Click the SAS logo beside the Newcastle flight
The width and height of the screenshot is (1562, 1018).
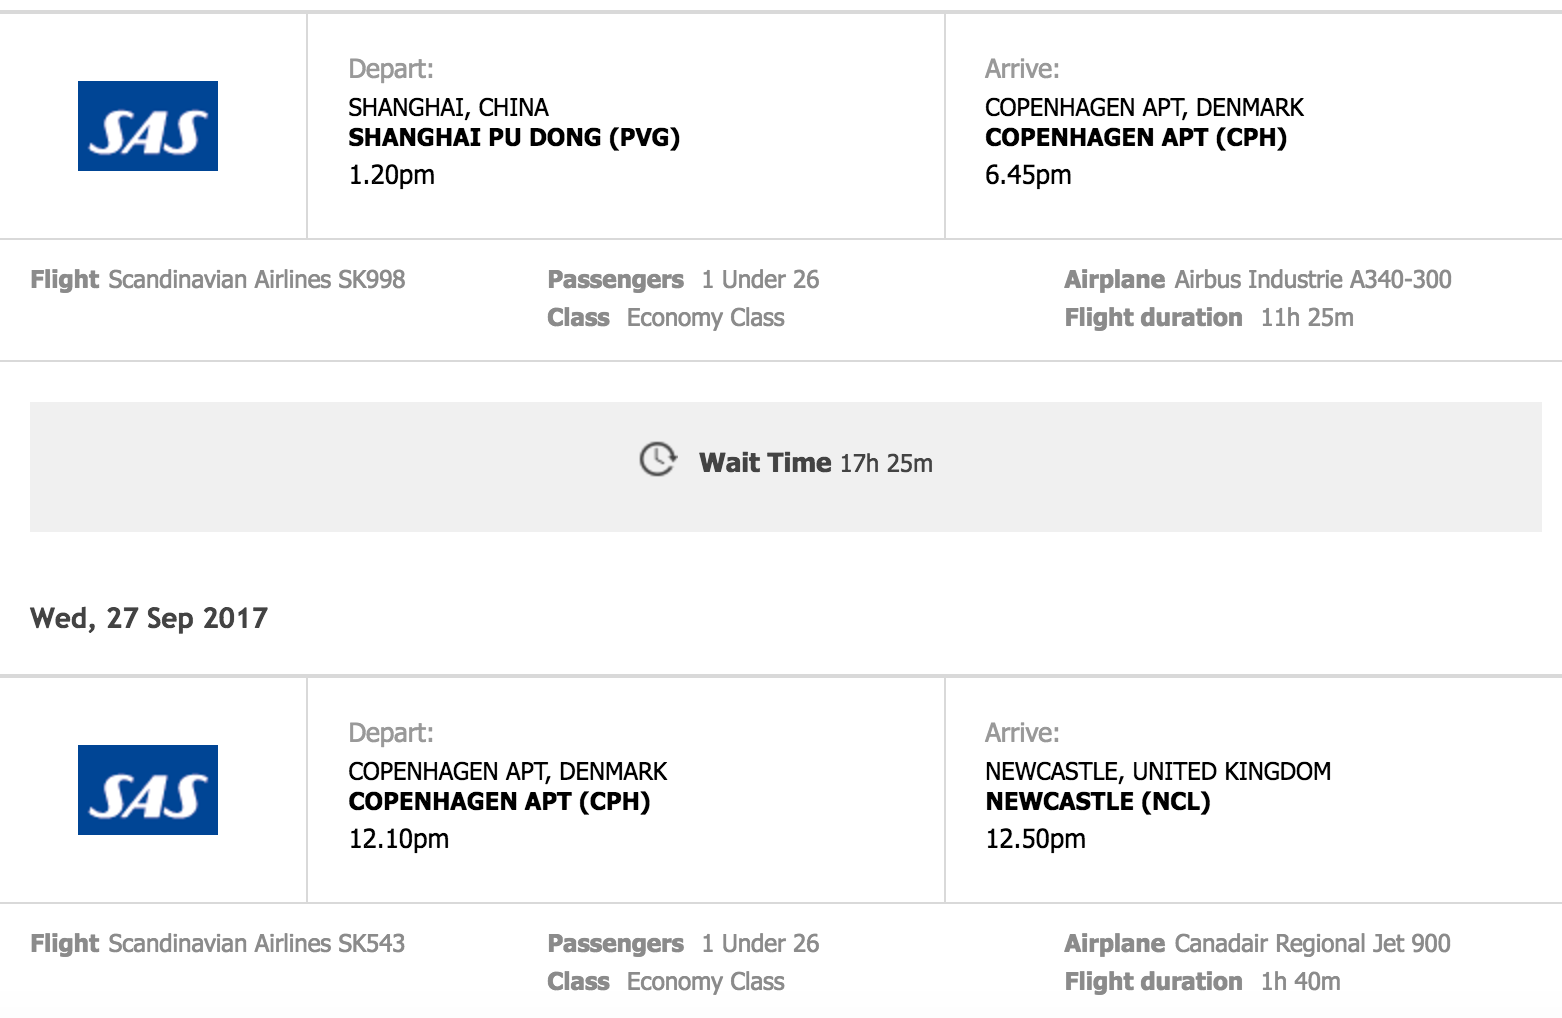pyautogui.click(x=148, y=790)
